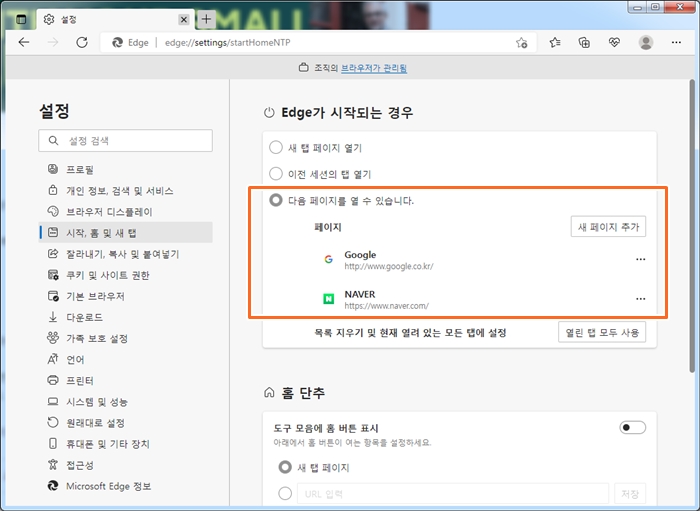Go back with the back arrow

click(x=24, y=42)
